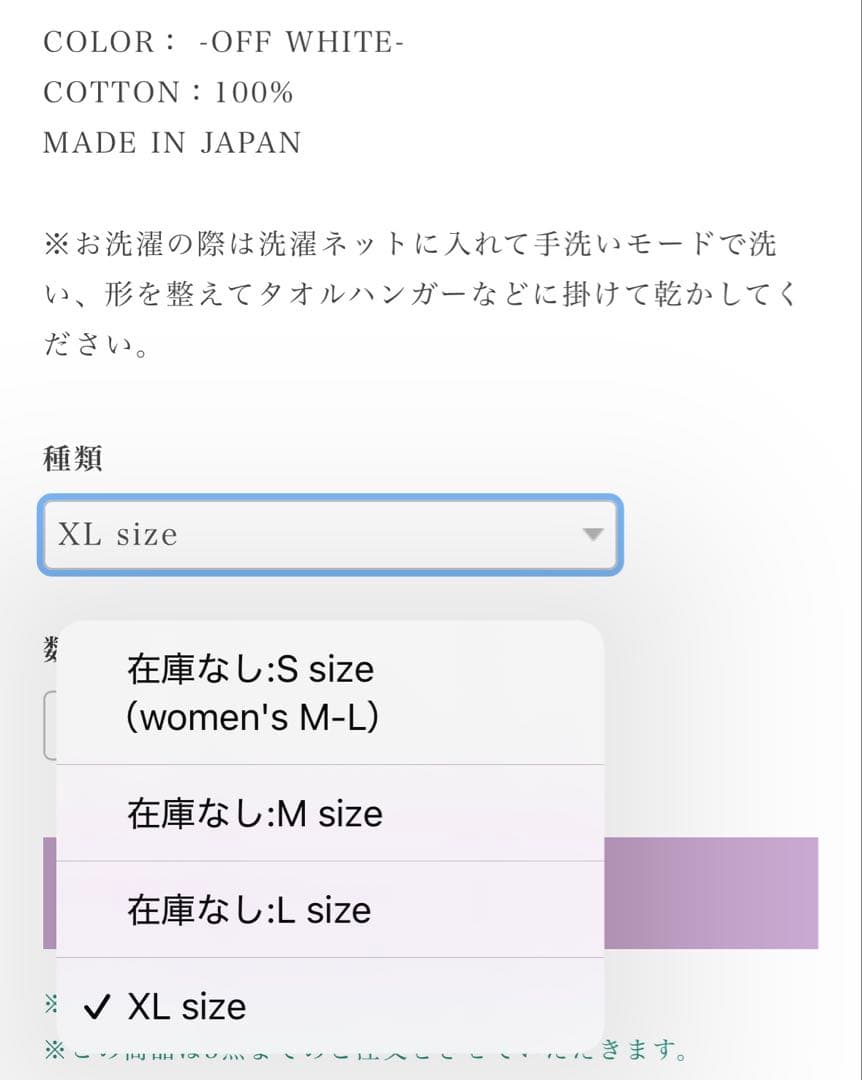
Task: Click the checkmark next to XL size
Action: tap(96, 1007)
